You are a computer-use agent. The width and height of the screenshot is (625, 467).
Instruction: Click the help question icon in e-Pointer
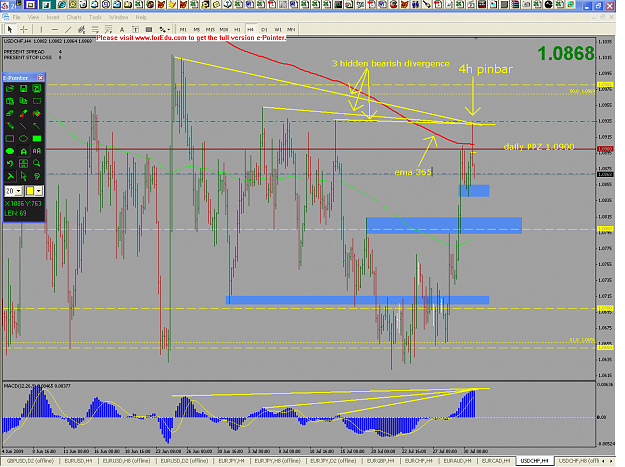click(x=37, y=176)
